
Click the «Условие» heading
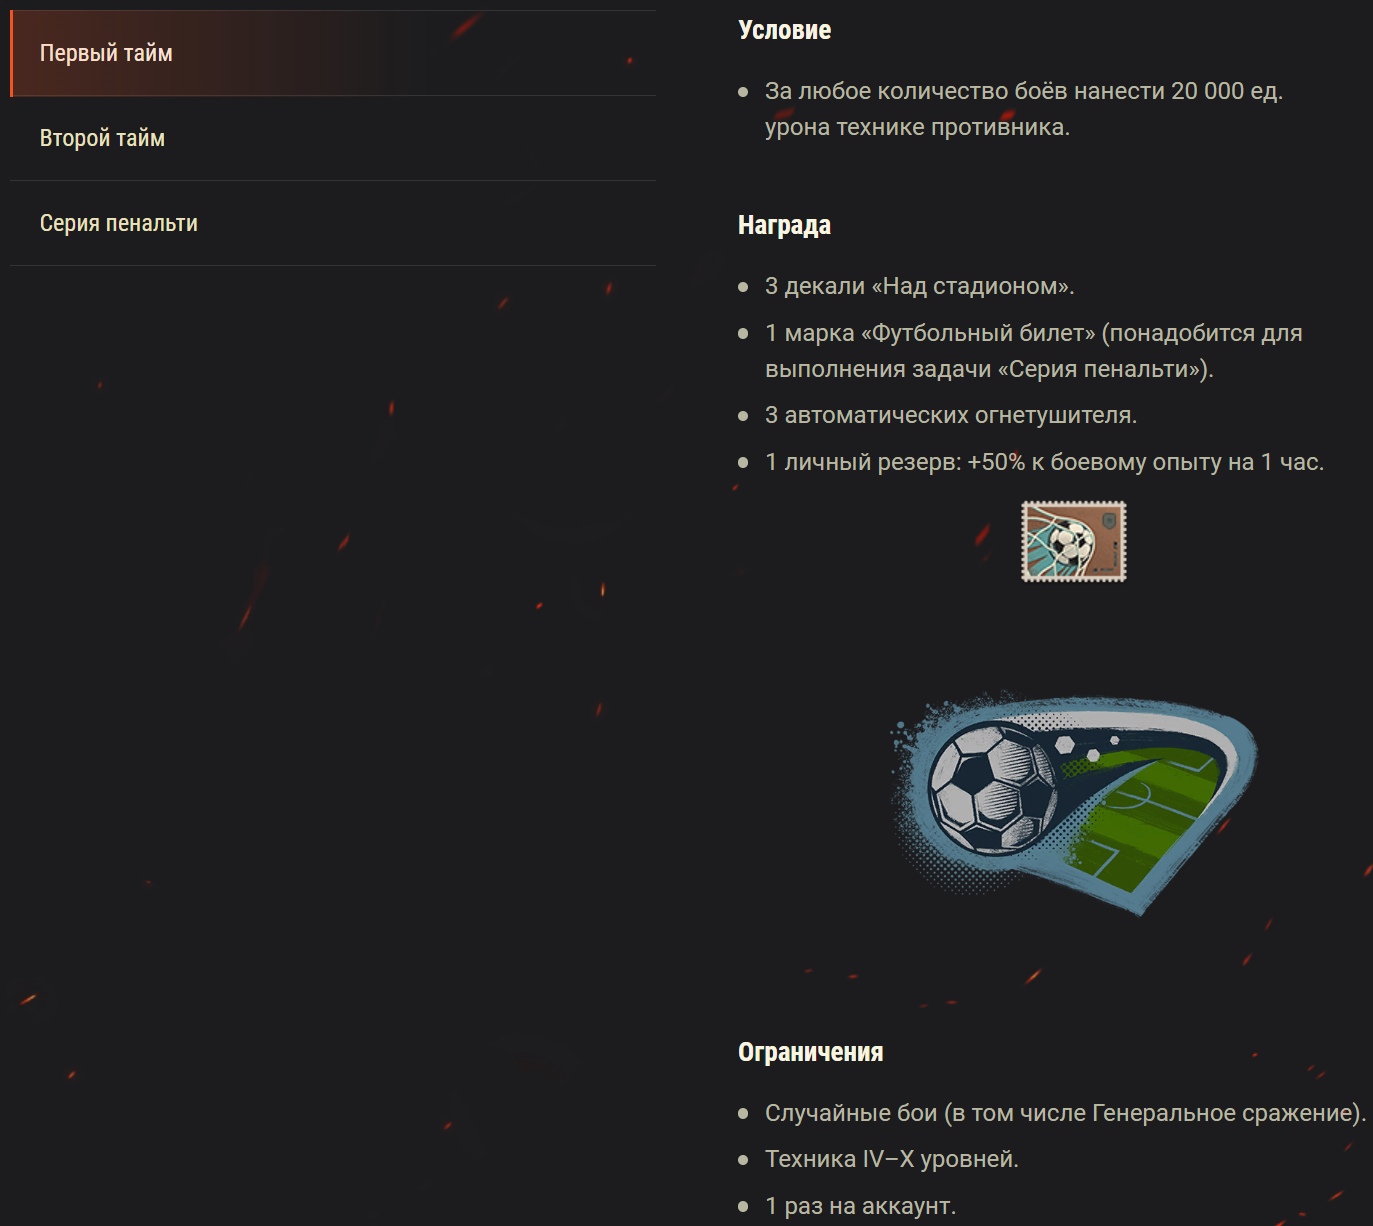(784, 30)
